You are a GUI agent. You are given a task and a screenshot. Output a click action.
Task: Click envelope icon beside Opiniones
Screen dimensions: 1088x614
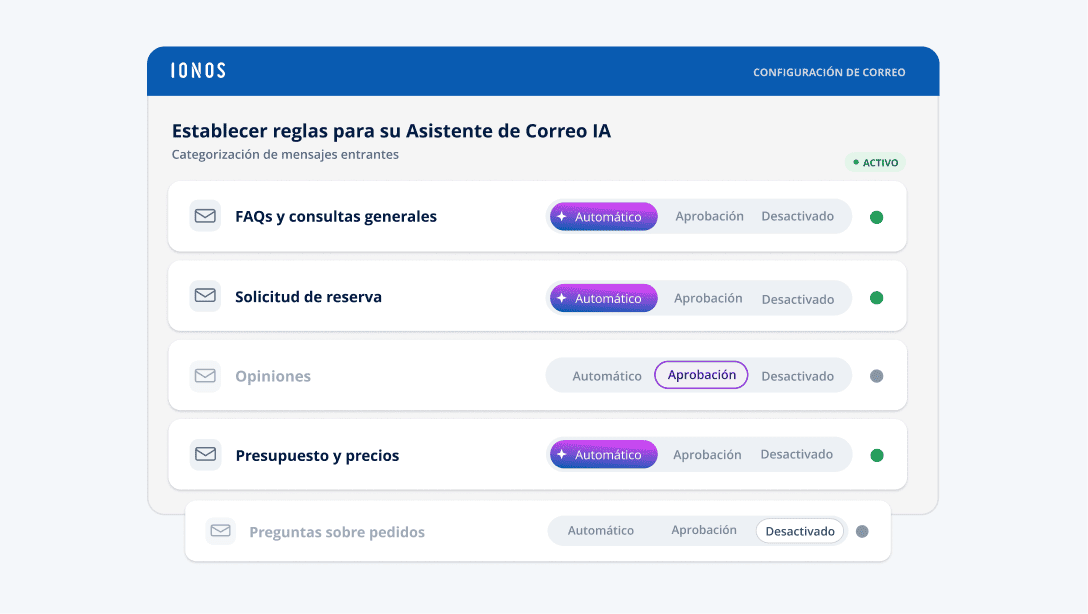pyautogui.click(x=205, y=376)
